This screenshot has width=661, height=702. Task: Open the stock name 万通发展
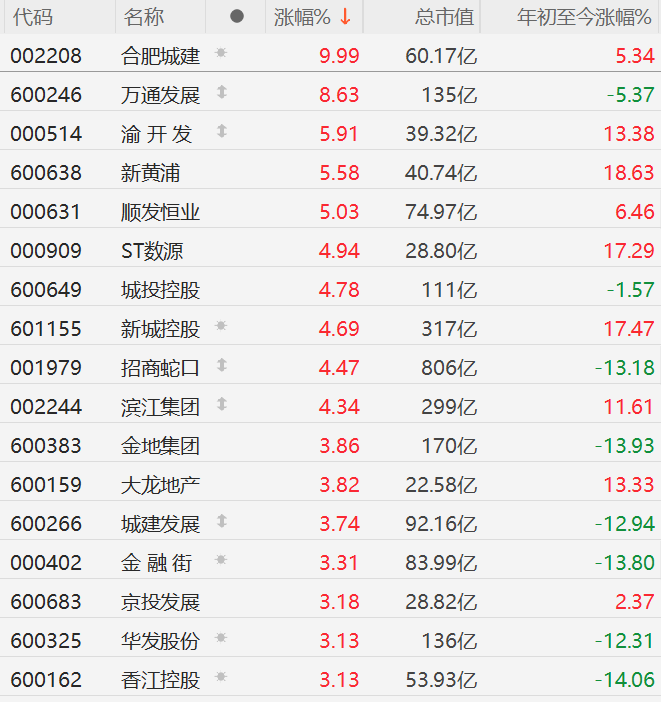click(160, 95)
